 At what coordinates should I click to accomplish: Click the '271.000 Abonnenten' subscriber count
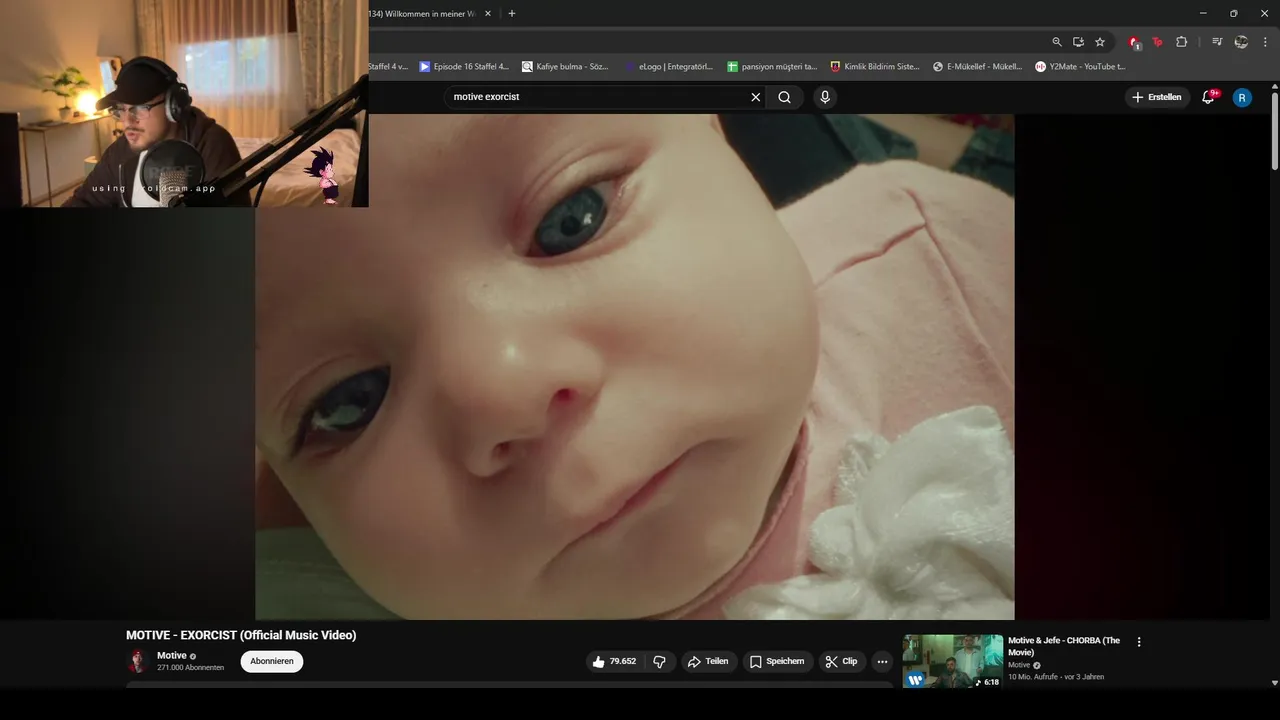(x=190, y=667)
